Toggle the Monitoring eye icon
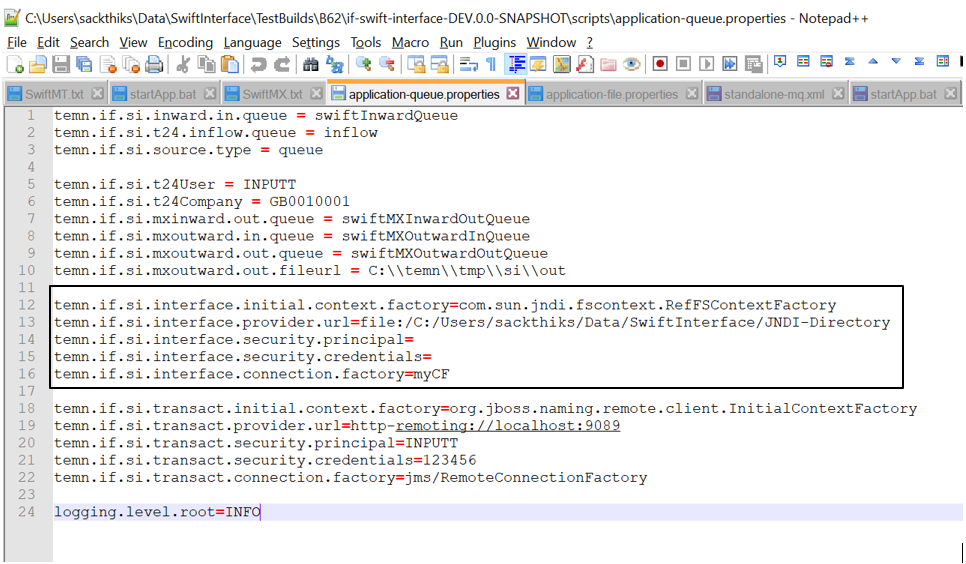966x564 pixels. (631, 64)
